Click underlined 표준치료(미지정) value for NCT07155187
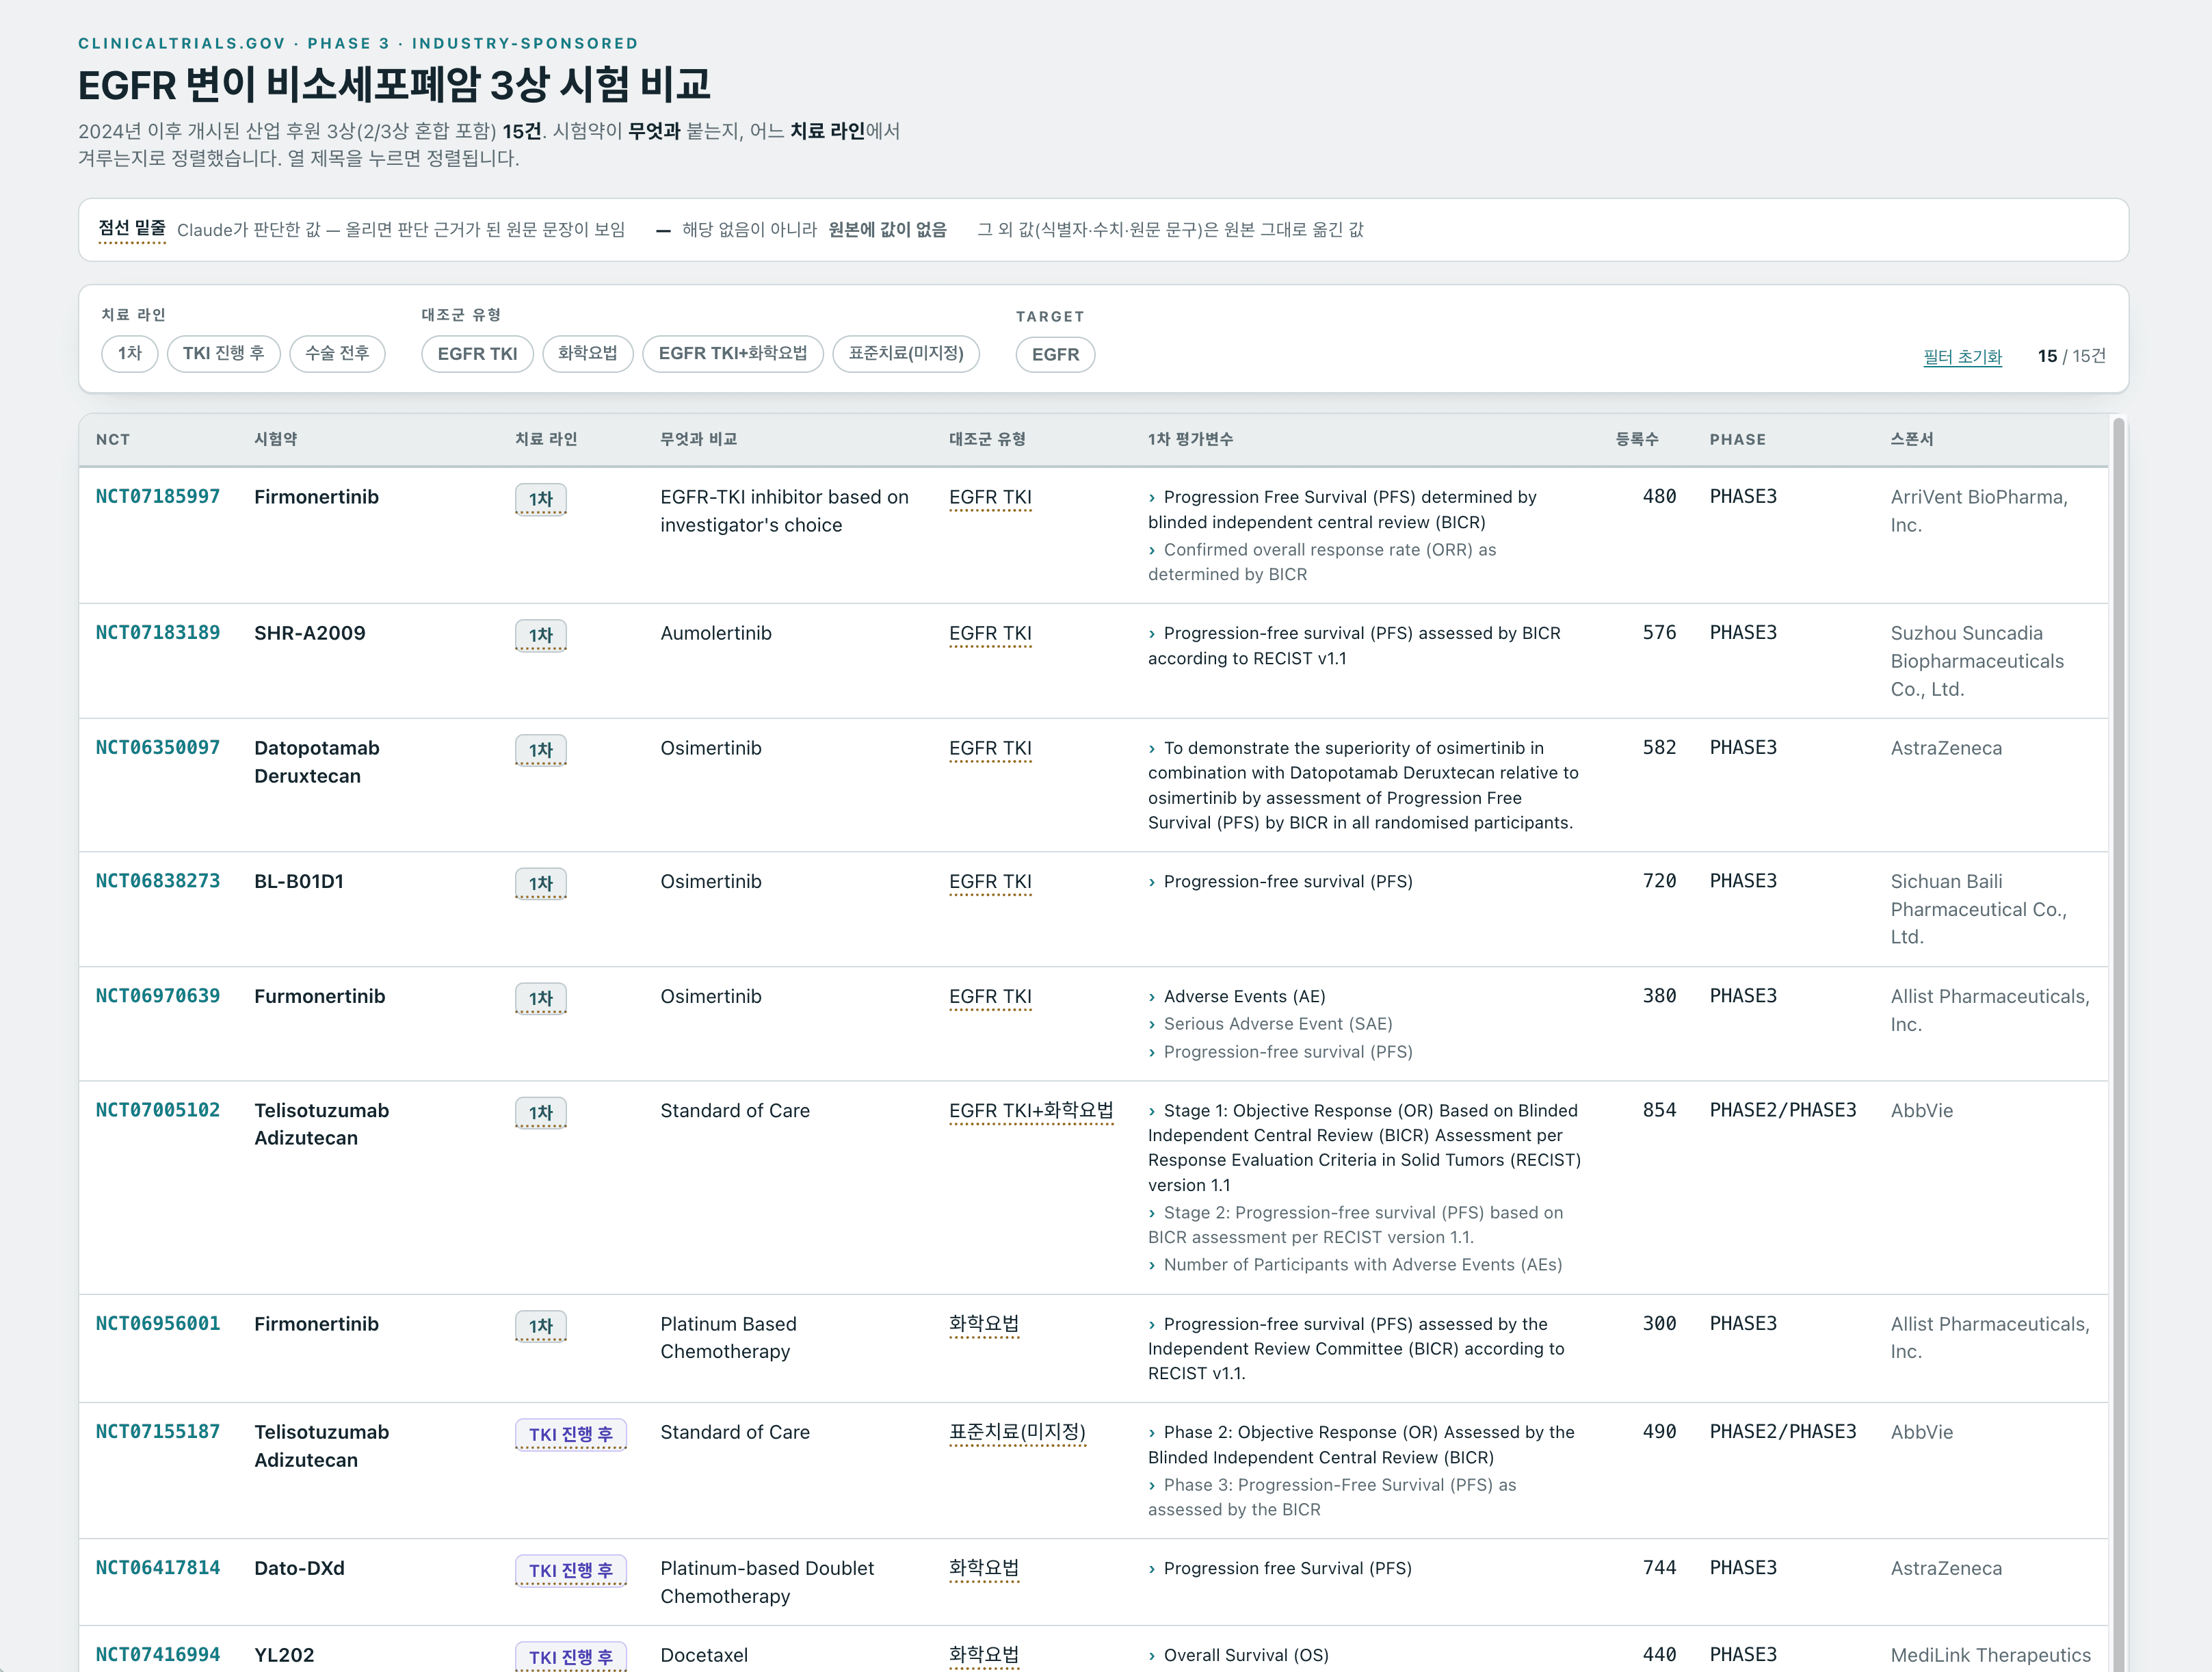Screen dimensions: 2212x1672 (1017, 1433)
